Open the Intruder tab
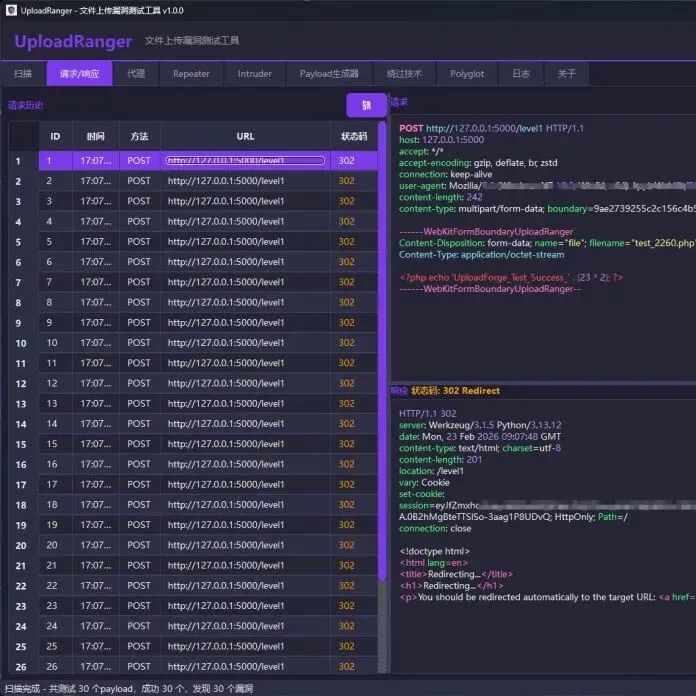 coord(254,74)
